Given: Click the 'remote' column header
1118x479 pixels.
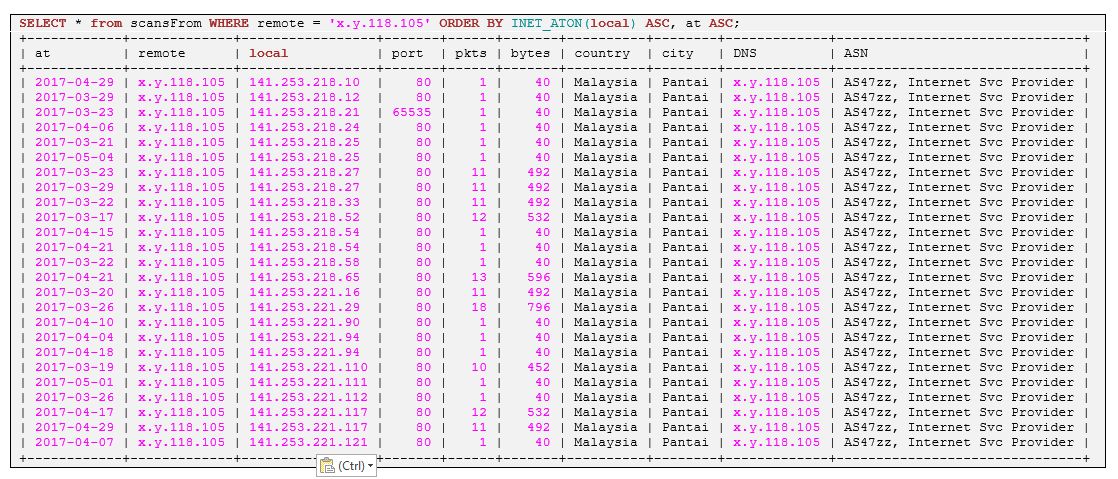Looking at the screenshot, I should [162, 53].
